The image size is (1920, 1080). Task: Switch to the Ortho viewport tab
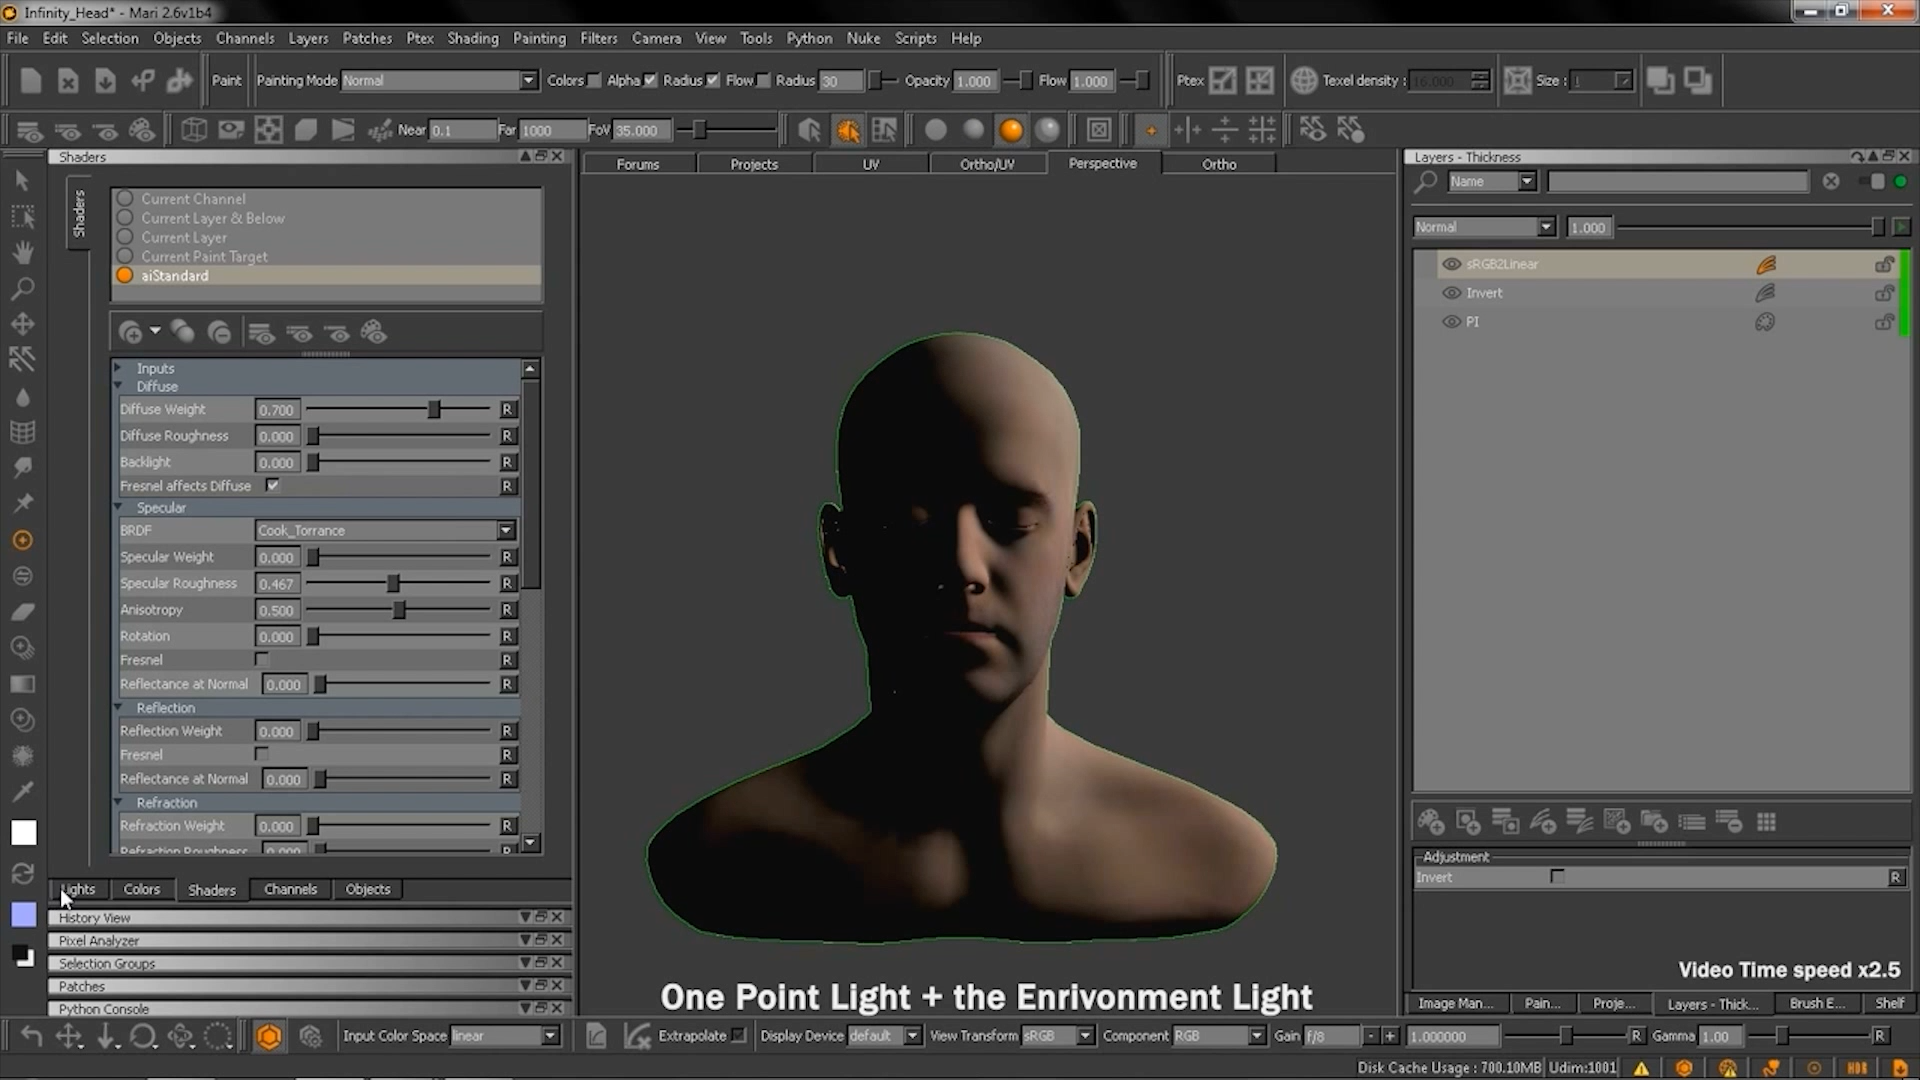(x=1218, y=163)
